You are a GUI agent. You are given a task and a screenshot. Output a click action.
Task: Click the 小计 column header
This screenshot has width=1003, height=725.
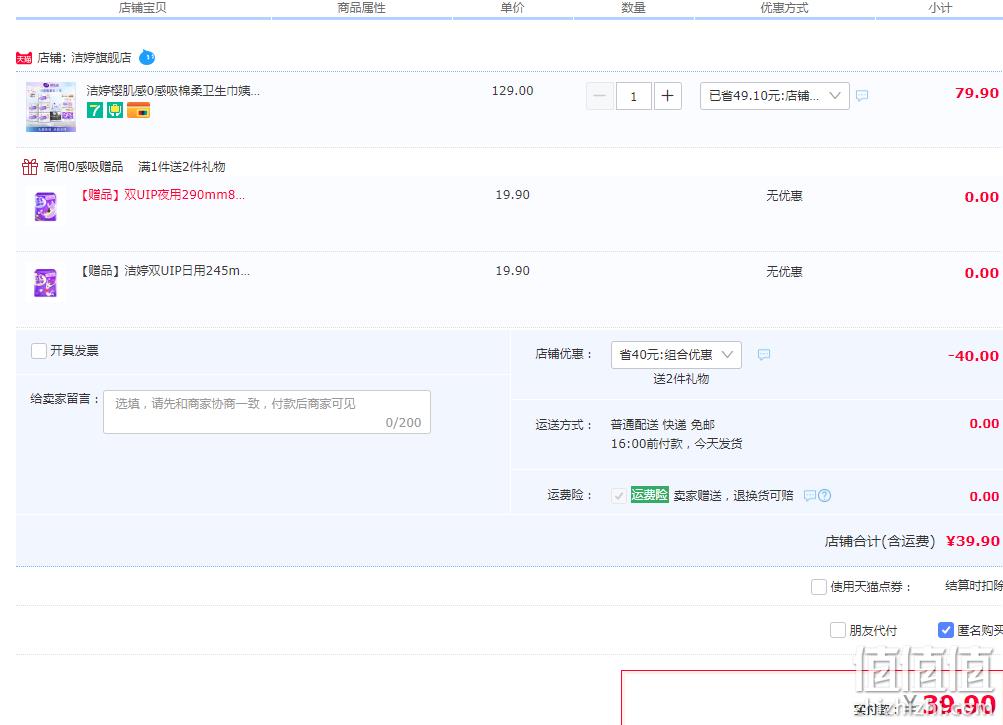pos(940,8)
